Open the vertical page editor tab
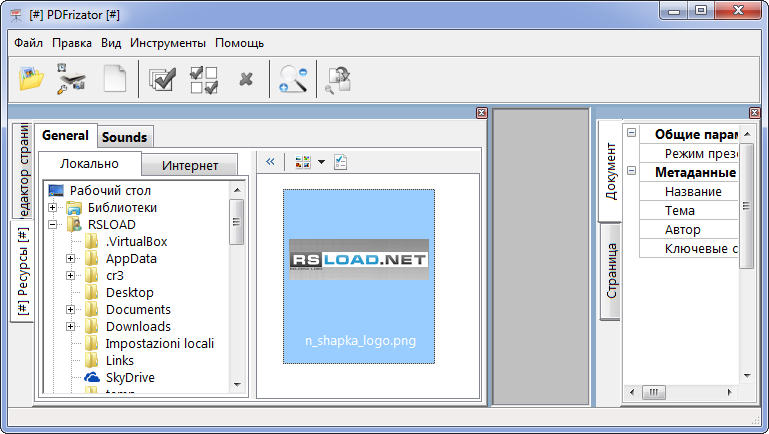 (23, 170)
